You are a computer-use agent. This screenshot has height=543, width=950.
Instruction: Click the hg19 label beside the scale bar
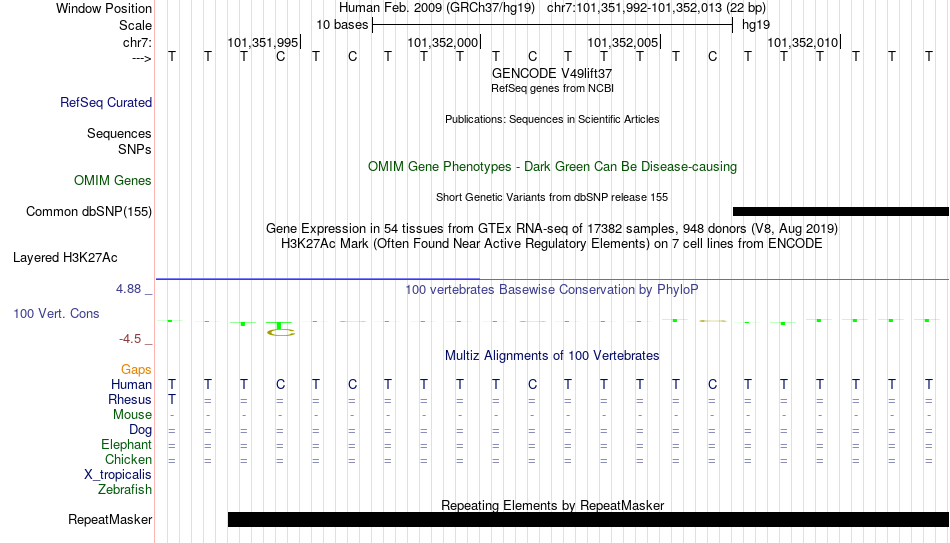(x=756, y=25)
